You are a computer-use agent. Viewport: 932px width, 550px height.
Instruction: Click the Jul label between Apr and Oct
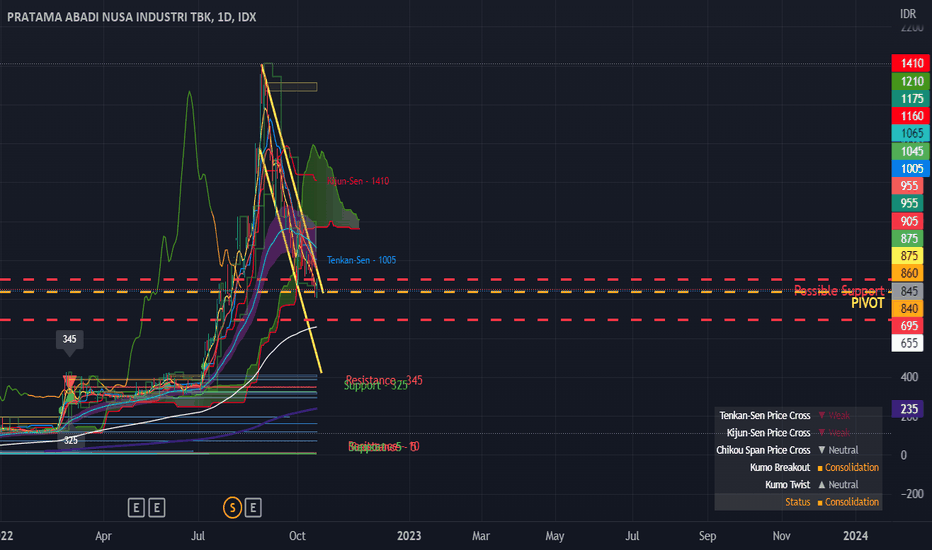pos(198,536)
